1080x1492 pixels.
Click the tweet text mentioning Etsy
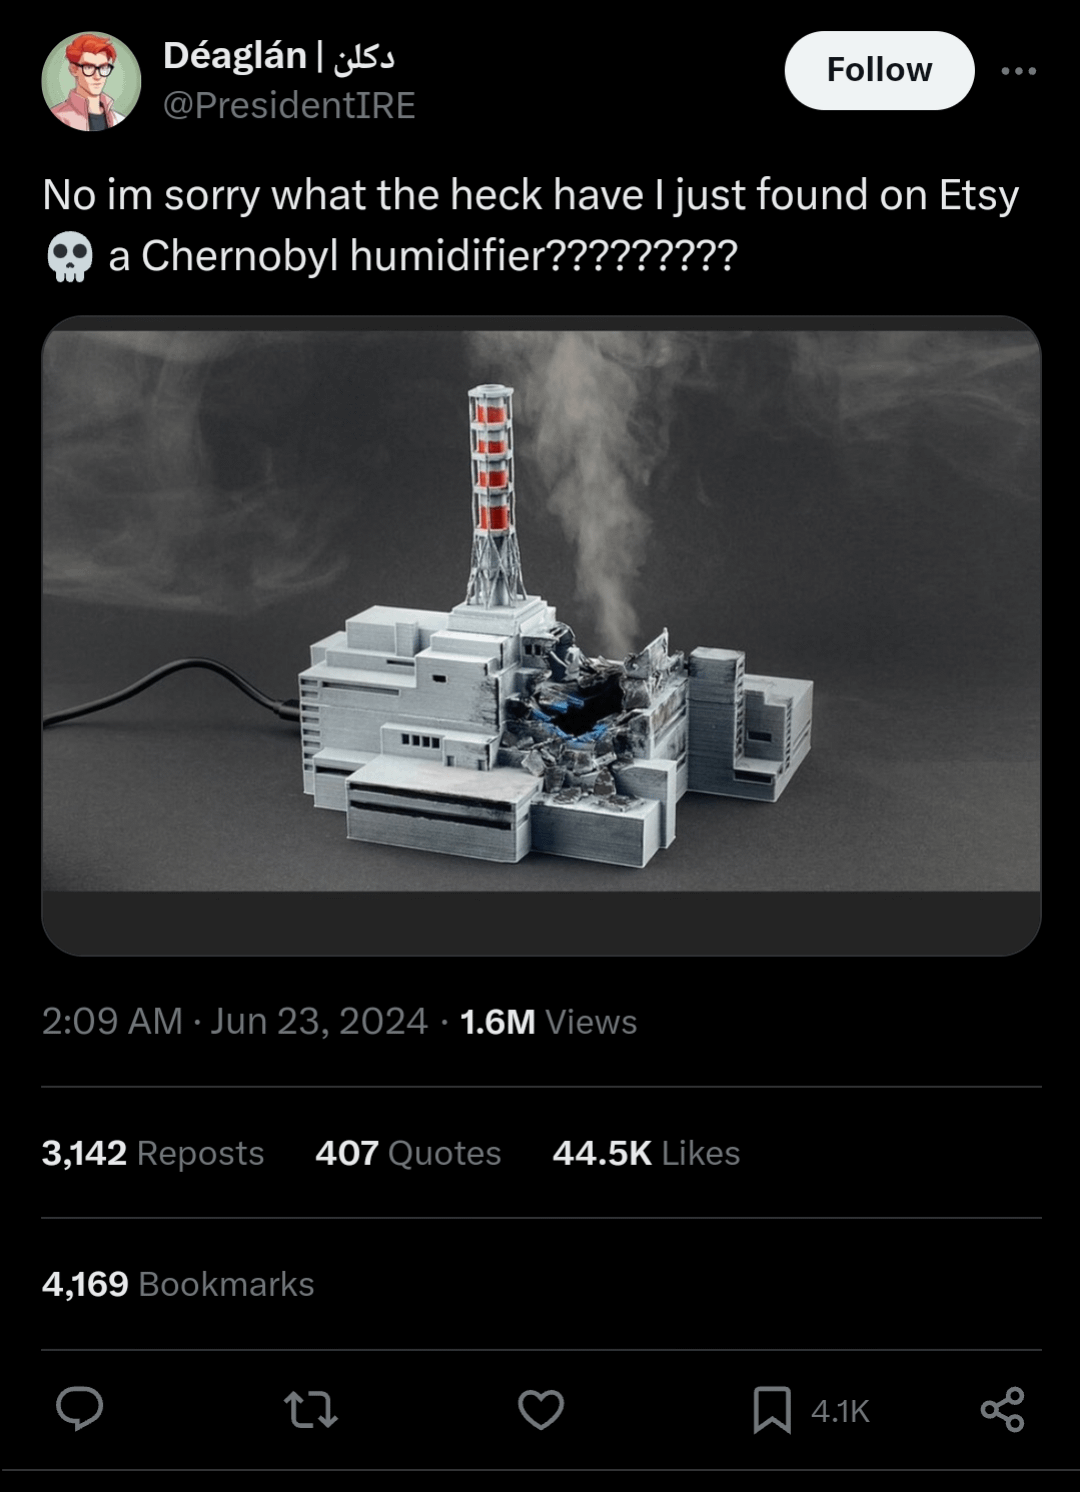(x=530, y=195)
